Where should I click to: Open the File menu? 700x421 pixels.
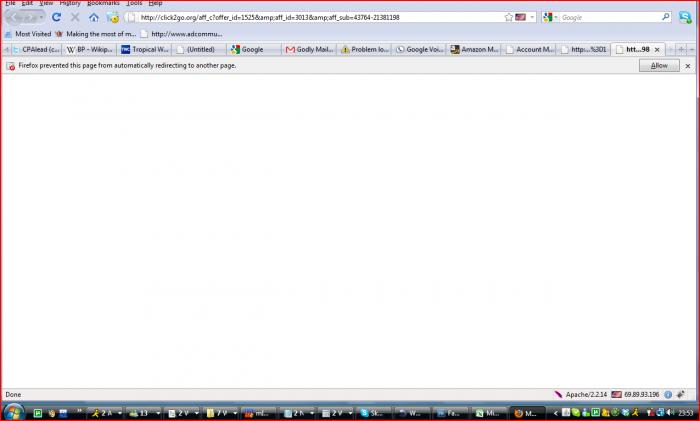[10, 3]
